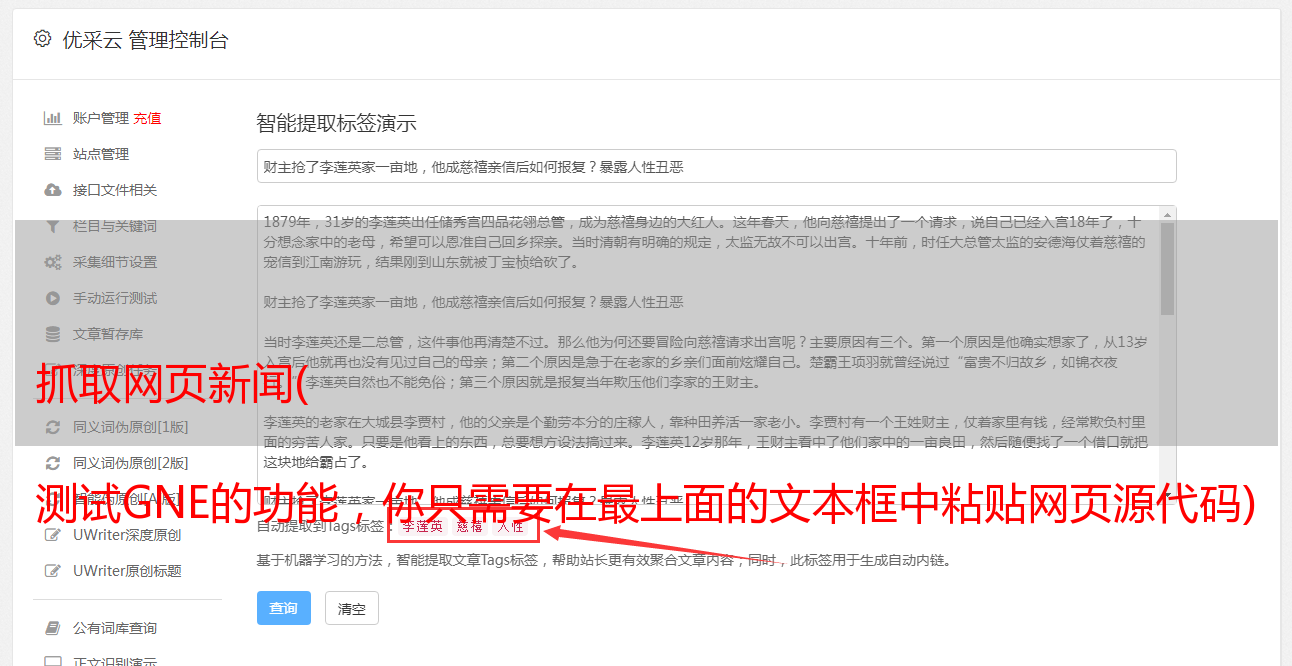Viewport: 1292px width, 666px height.
Task: Select the 李莲英 tag
Action: (x=422, y=526)
